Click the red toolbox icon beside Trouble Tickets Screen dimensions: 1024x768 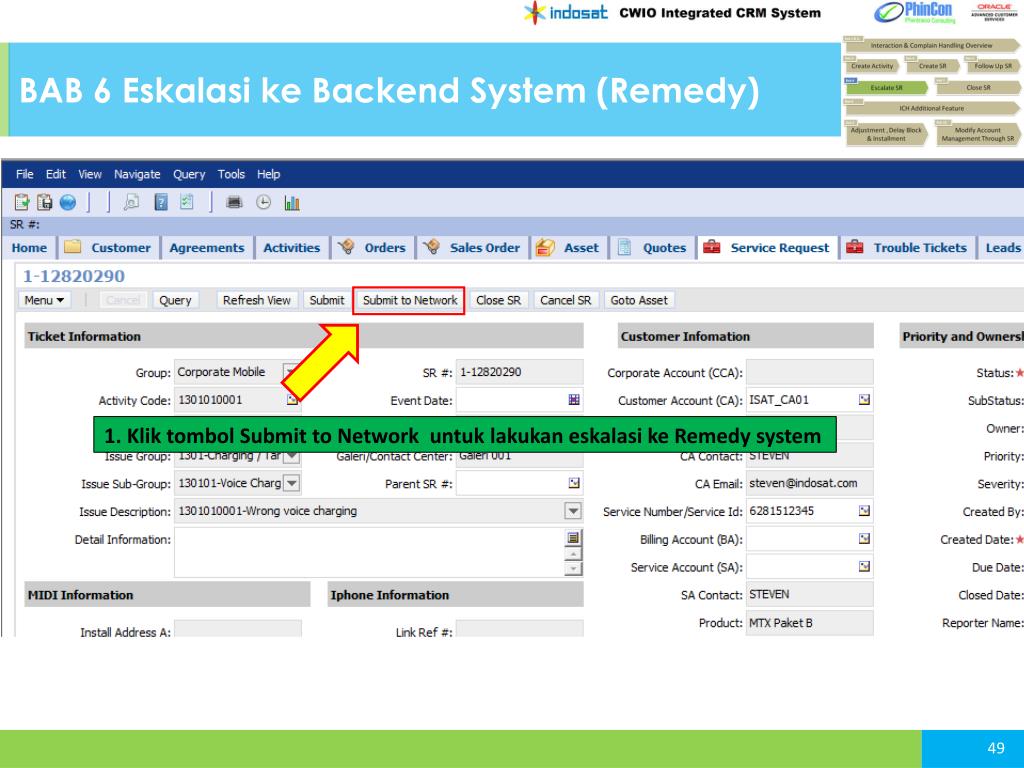(854, 247)
